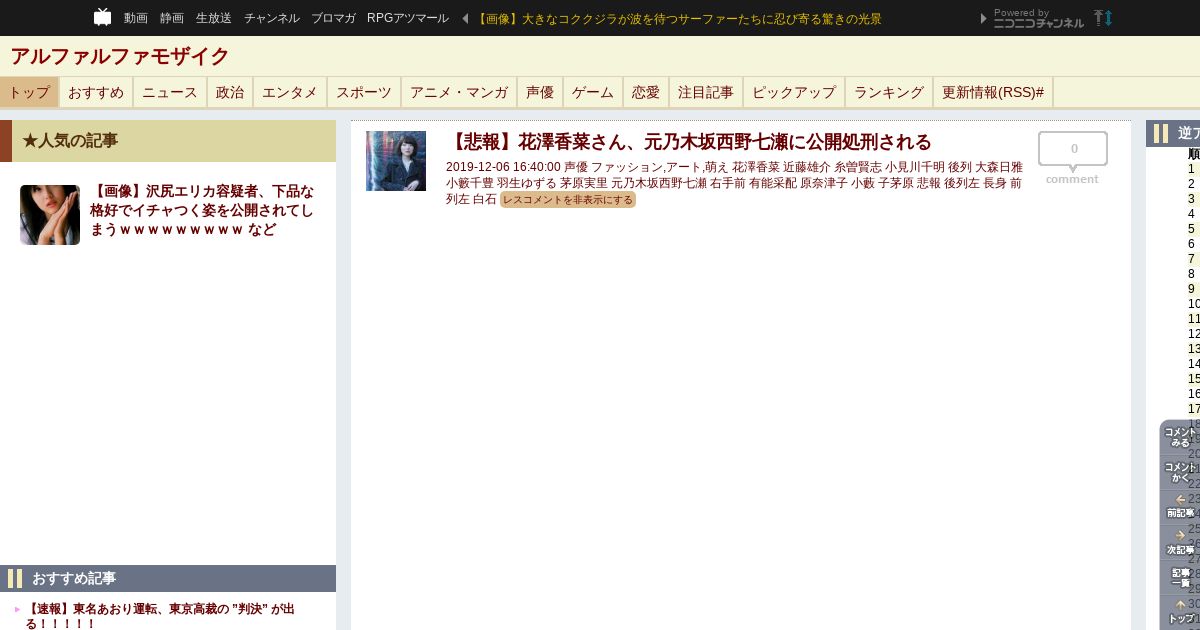Click the previous headline arrow in top bar
This screenshot has width=1200, height=630.
[465, 18]
